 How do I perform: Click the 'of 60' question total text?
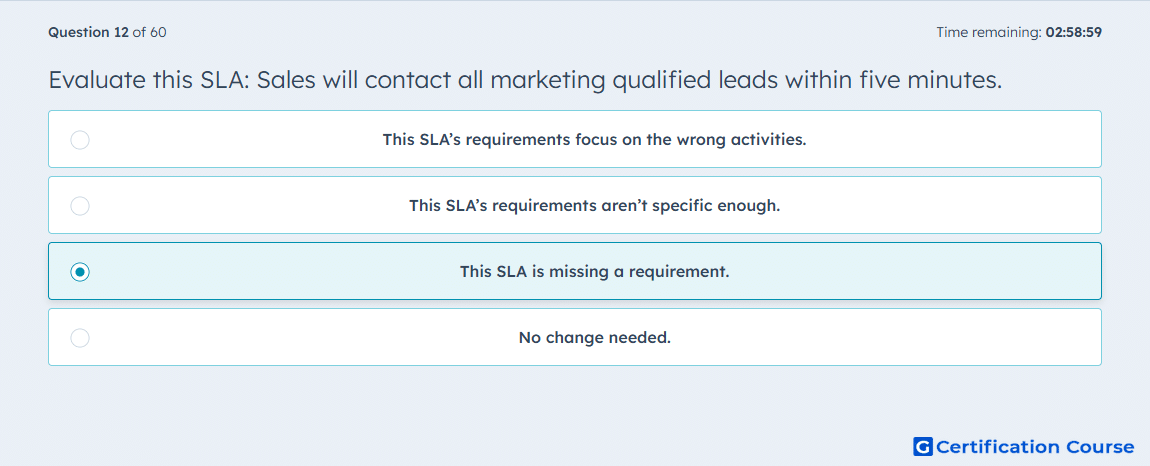149,32
